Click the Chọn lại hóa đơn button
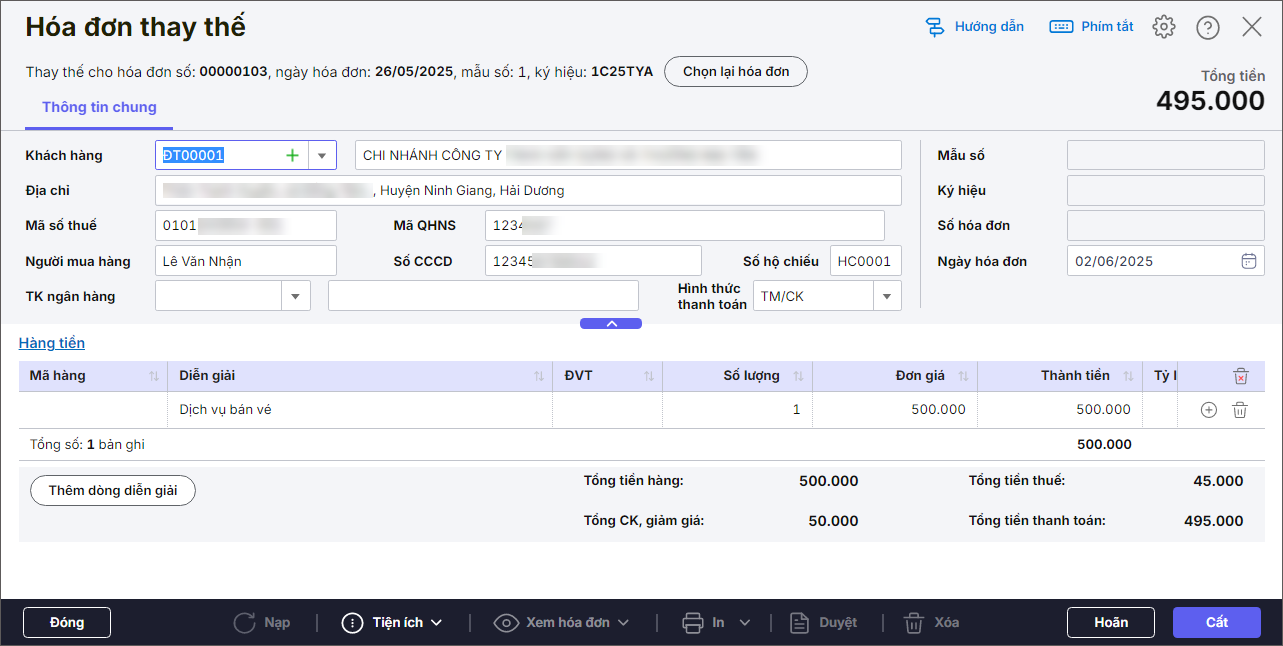Image resolution: width=1283 pixels, height=646 pixels. tap(735, 72)
